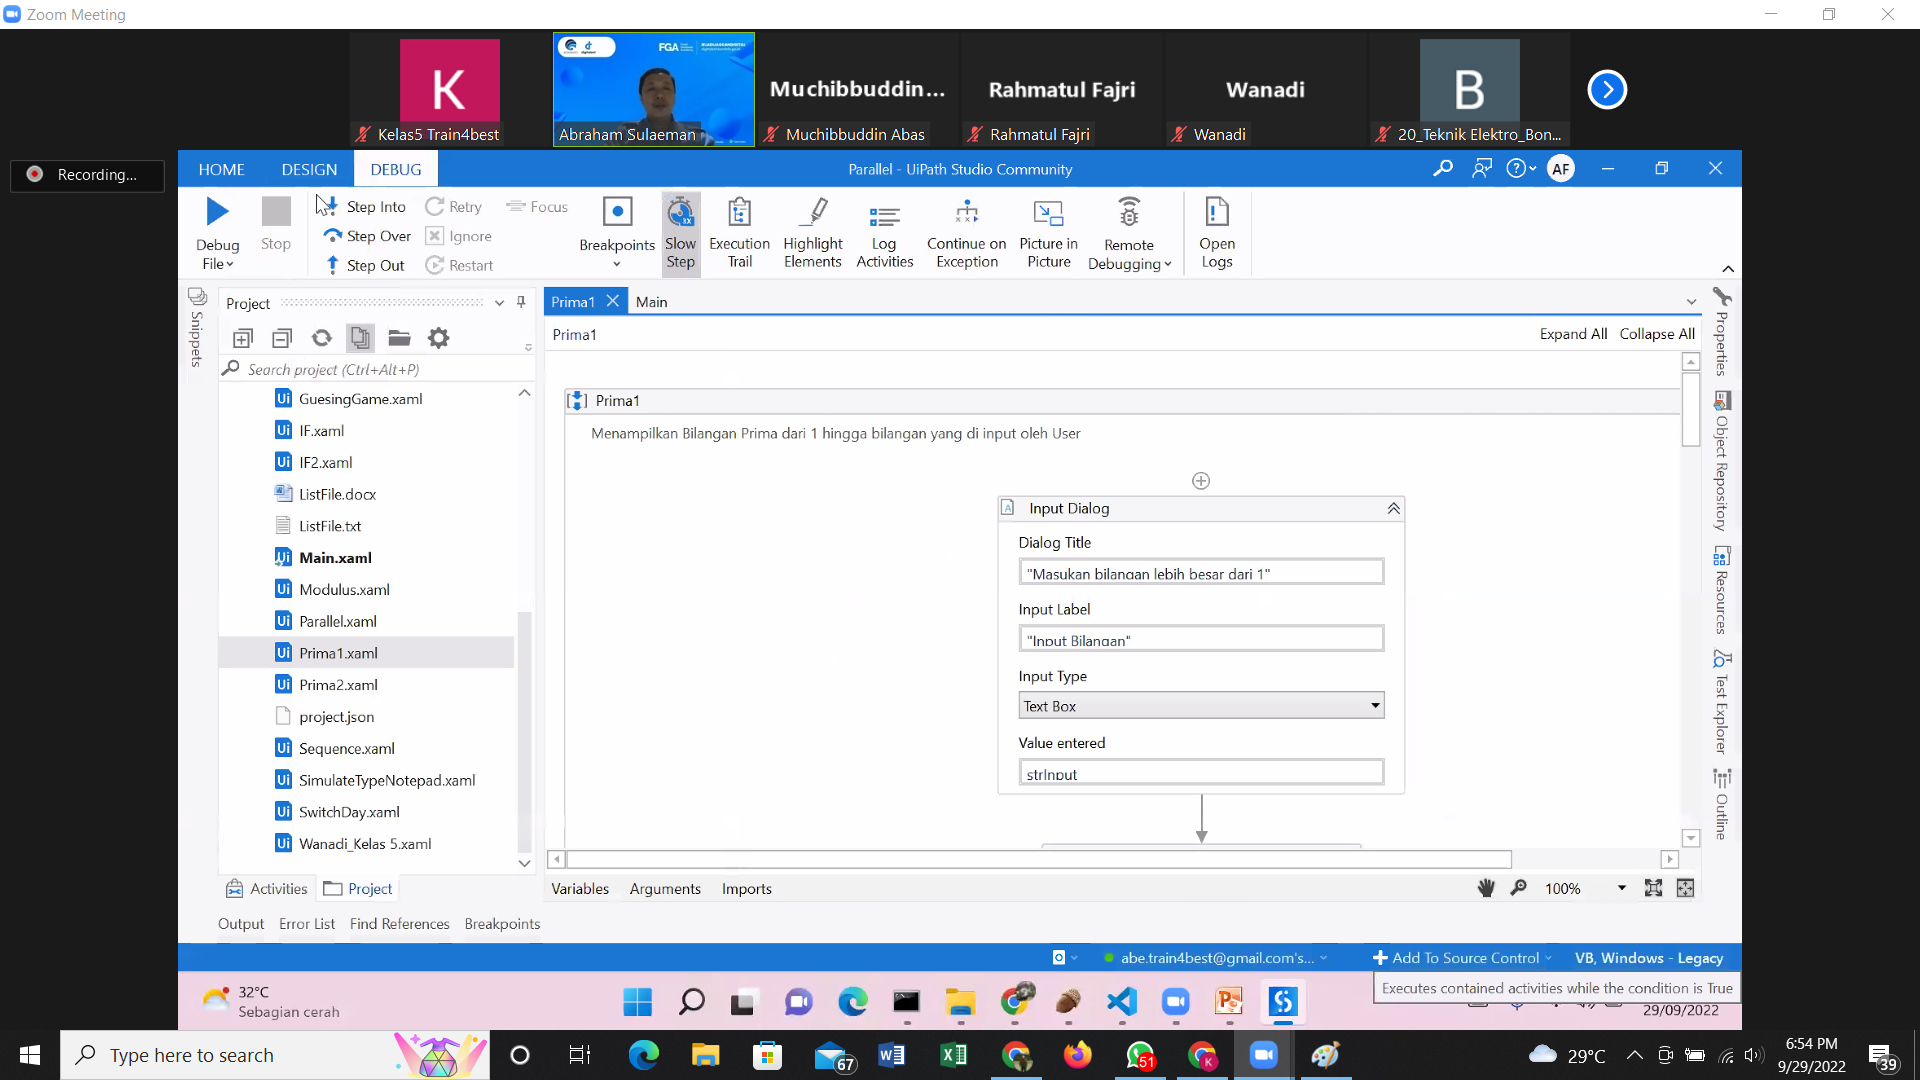Click Picture in Picture icon
This screenshot has width=1920, height=1080.
(1048, 212)
